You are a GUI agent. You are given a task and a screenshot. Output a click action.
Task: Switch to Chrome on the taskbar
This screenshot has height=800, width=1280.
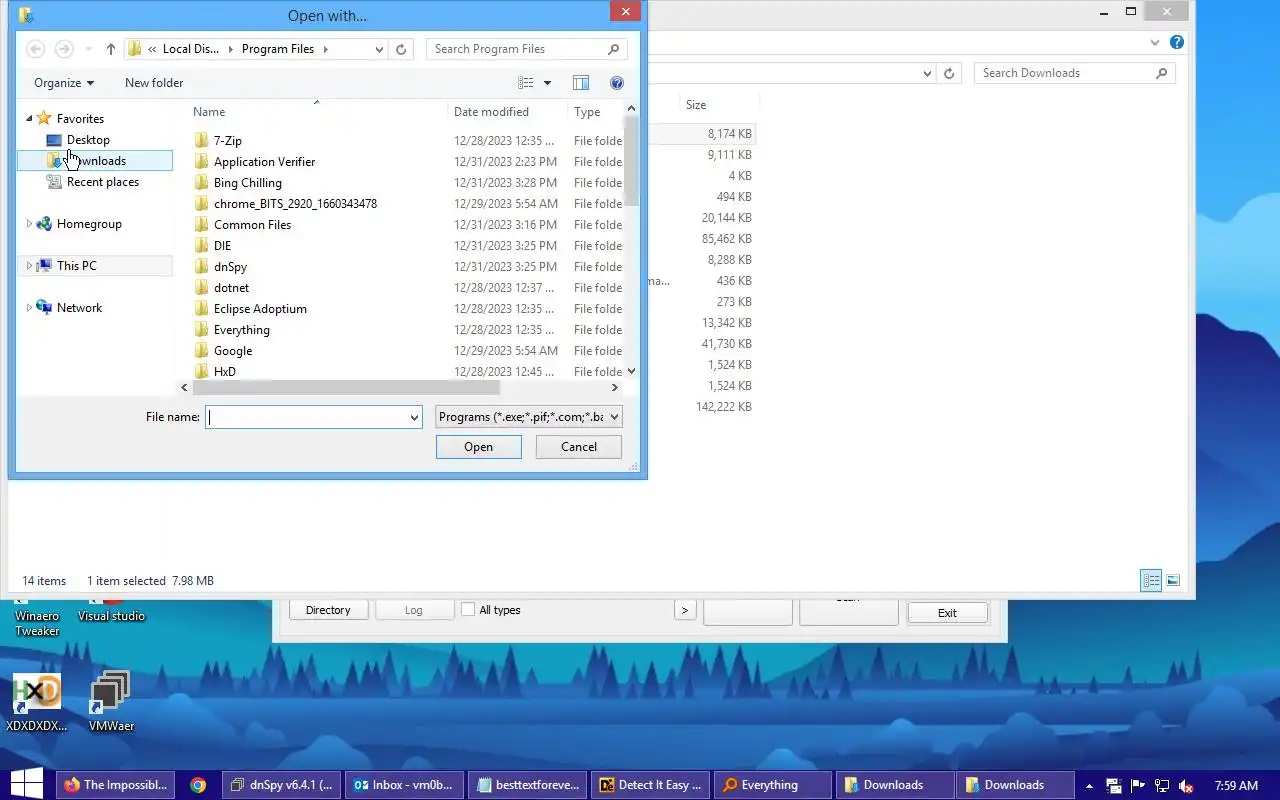[x=198, y=785]
